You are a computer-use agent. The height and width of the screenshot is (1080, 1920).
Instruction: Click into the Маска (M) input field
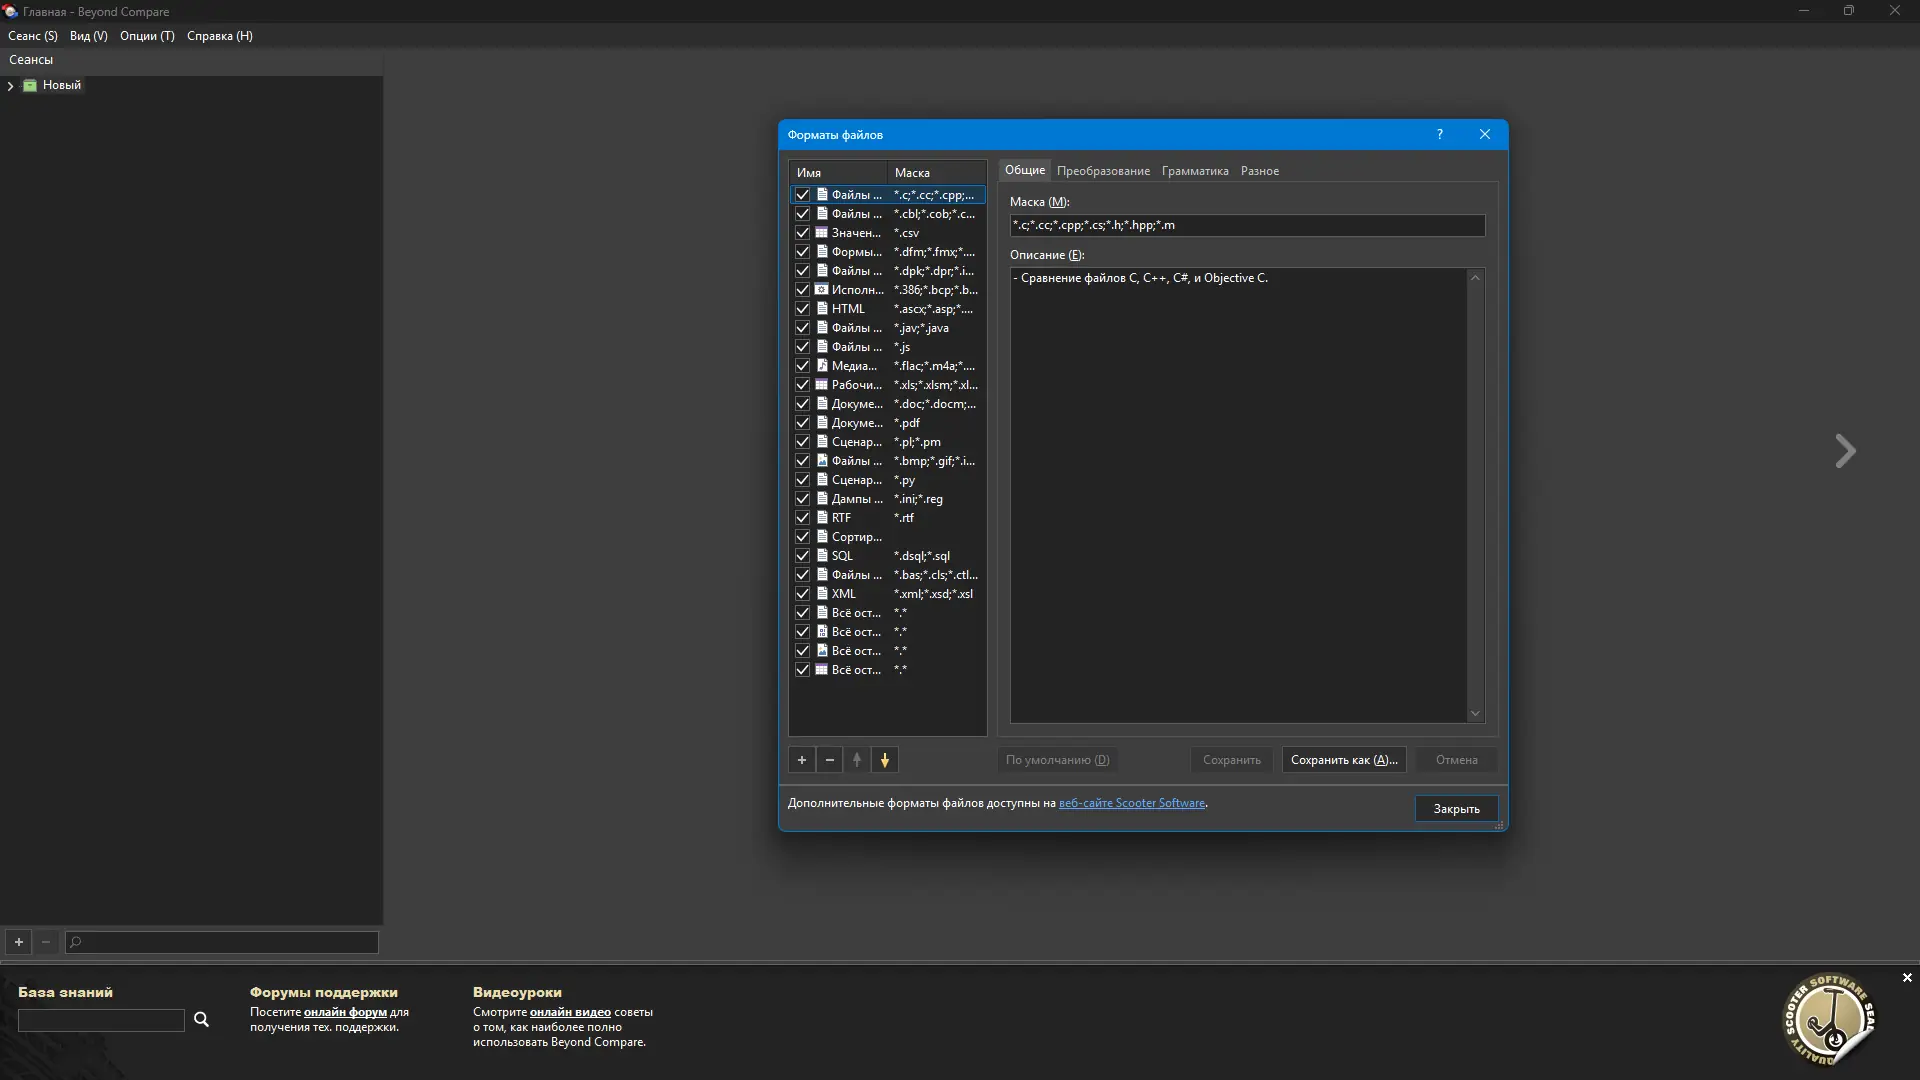[1247, 226]
